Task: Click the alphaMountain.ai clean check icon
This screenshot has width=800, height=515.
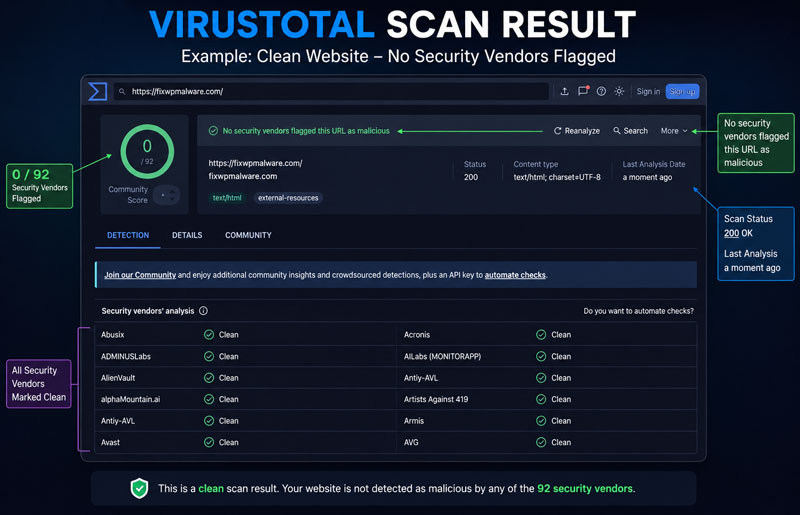Action: click(x=209, y=399)
